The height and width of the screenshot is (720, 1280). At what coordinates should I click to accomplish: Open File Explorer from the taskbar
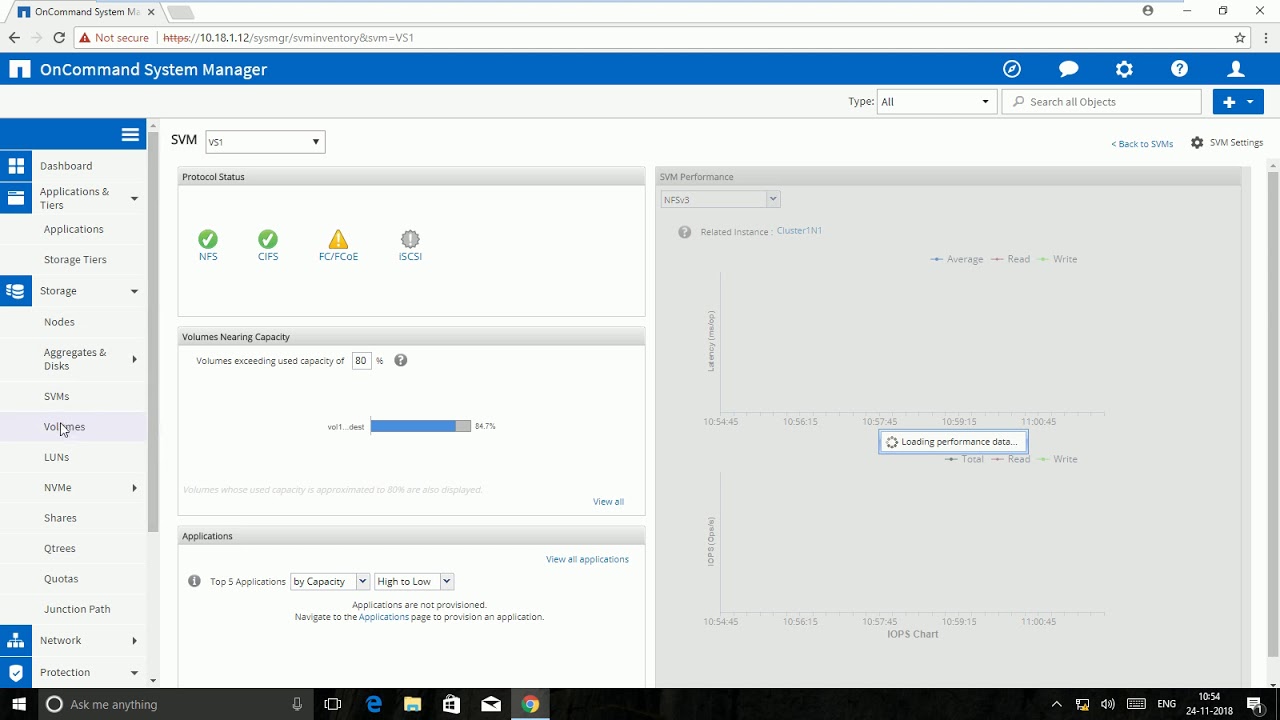click(x=412, y=704)
